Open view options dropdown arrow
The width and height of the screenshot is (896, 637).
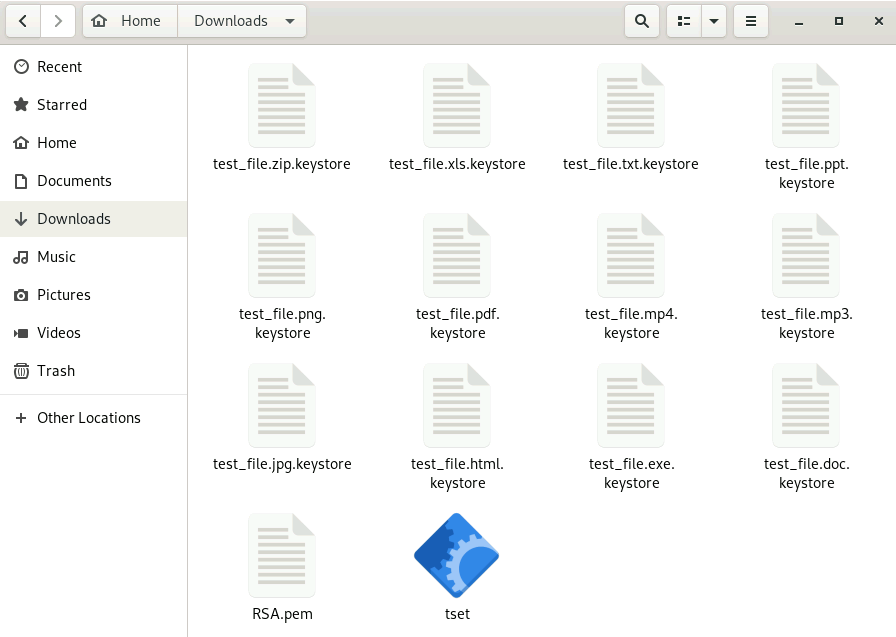713,21
